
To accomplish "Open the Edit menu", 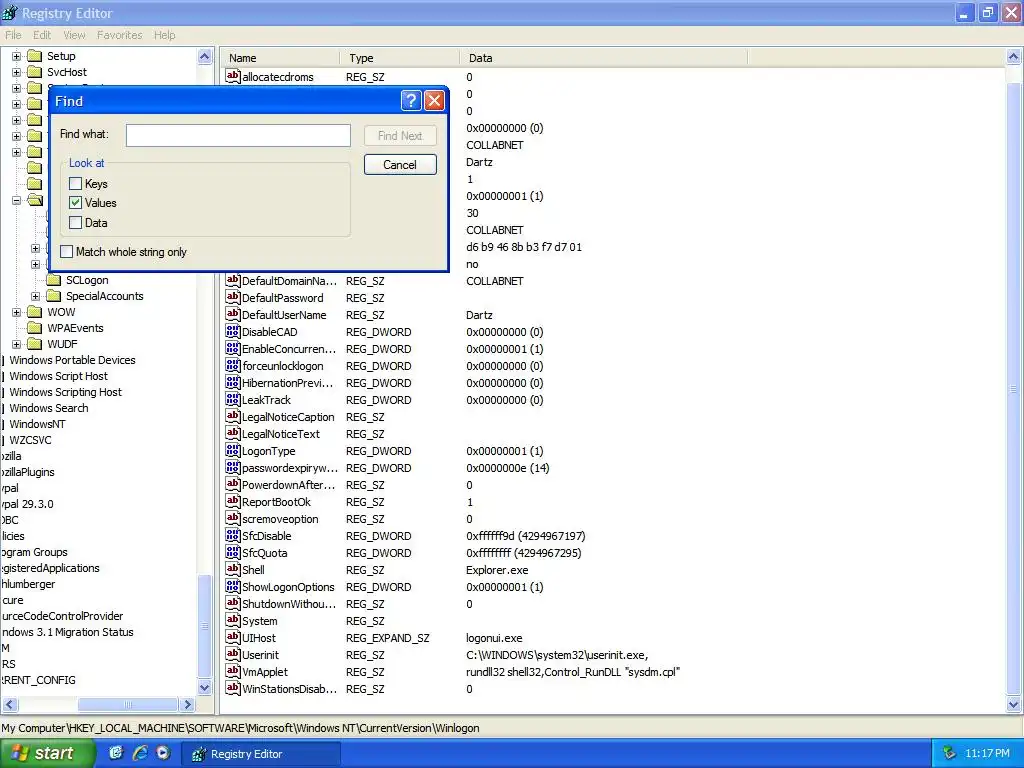I will [42, 35].
